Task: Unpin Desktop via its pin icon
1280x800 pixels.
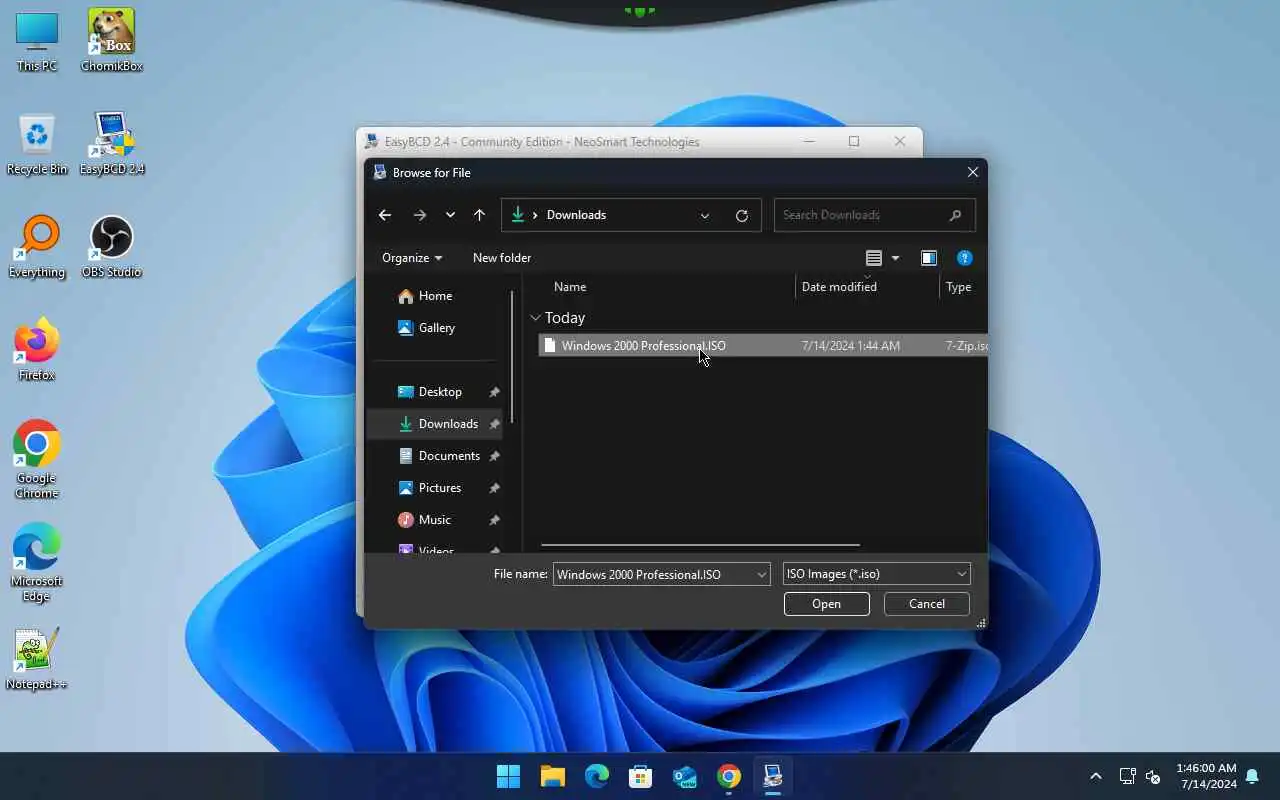Action: tap(494, 392)
